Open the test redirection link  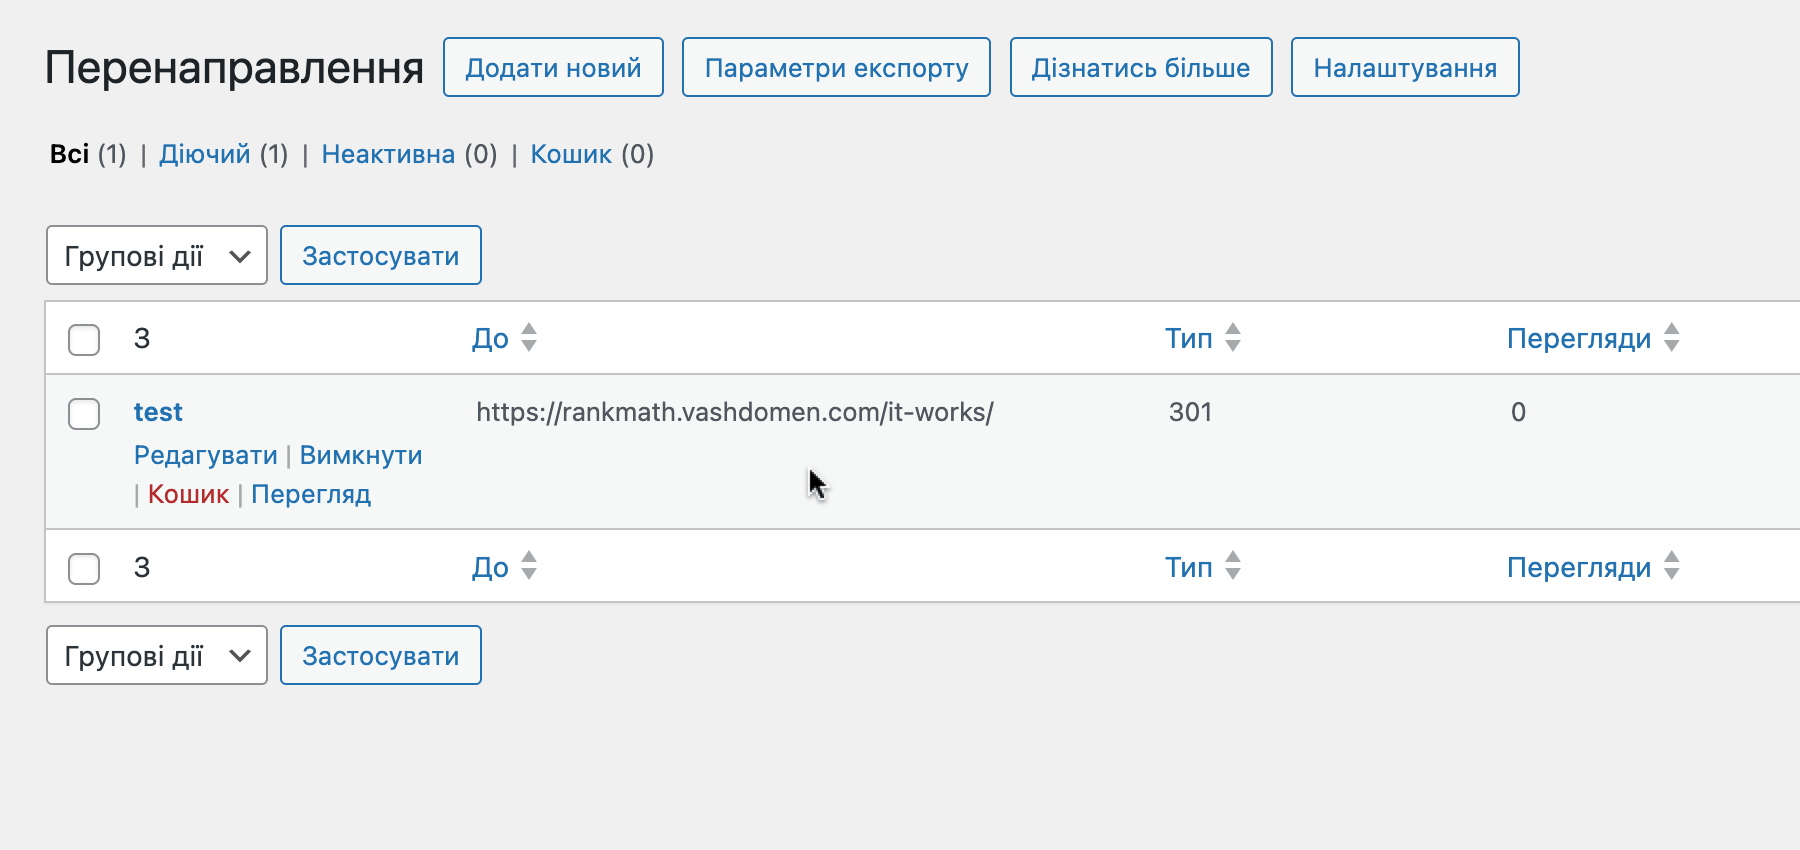coord(158,412)
